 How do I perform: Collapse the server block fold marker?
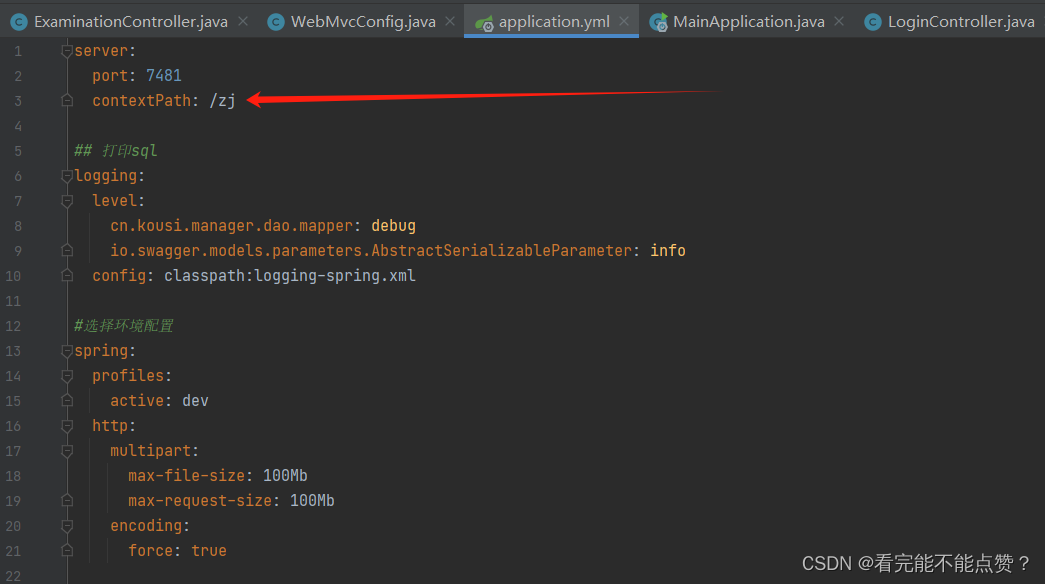tap(67, 51)
